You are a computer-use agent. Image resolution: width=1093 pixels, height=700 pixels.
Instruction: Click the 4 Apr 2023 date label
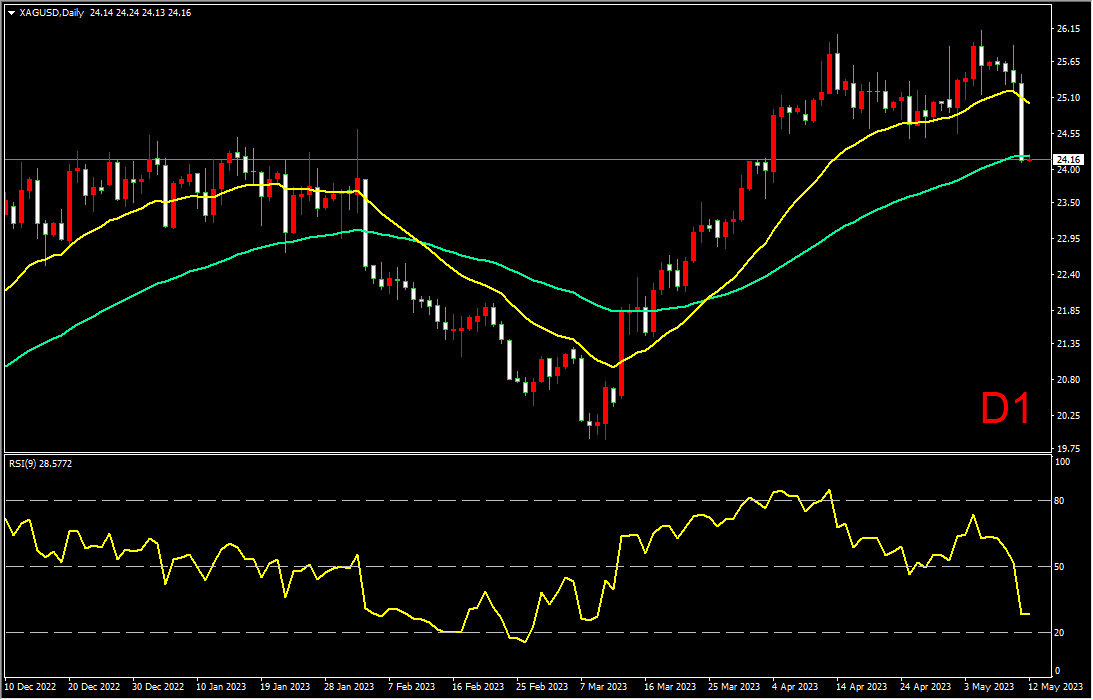tap(796, 686)
